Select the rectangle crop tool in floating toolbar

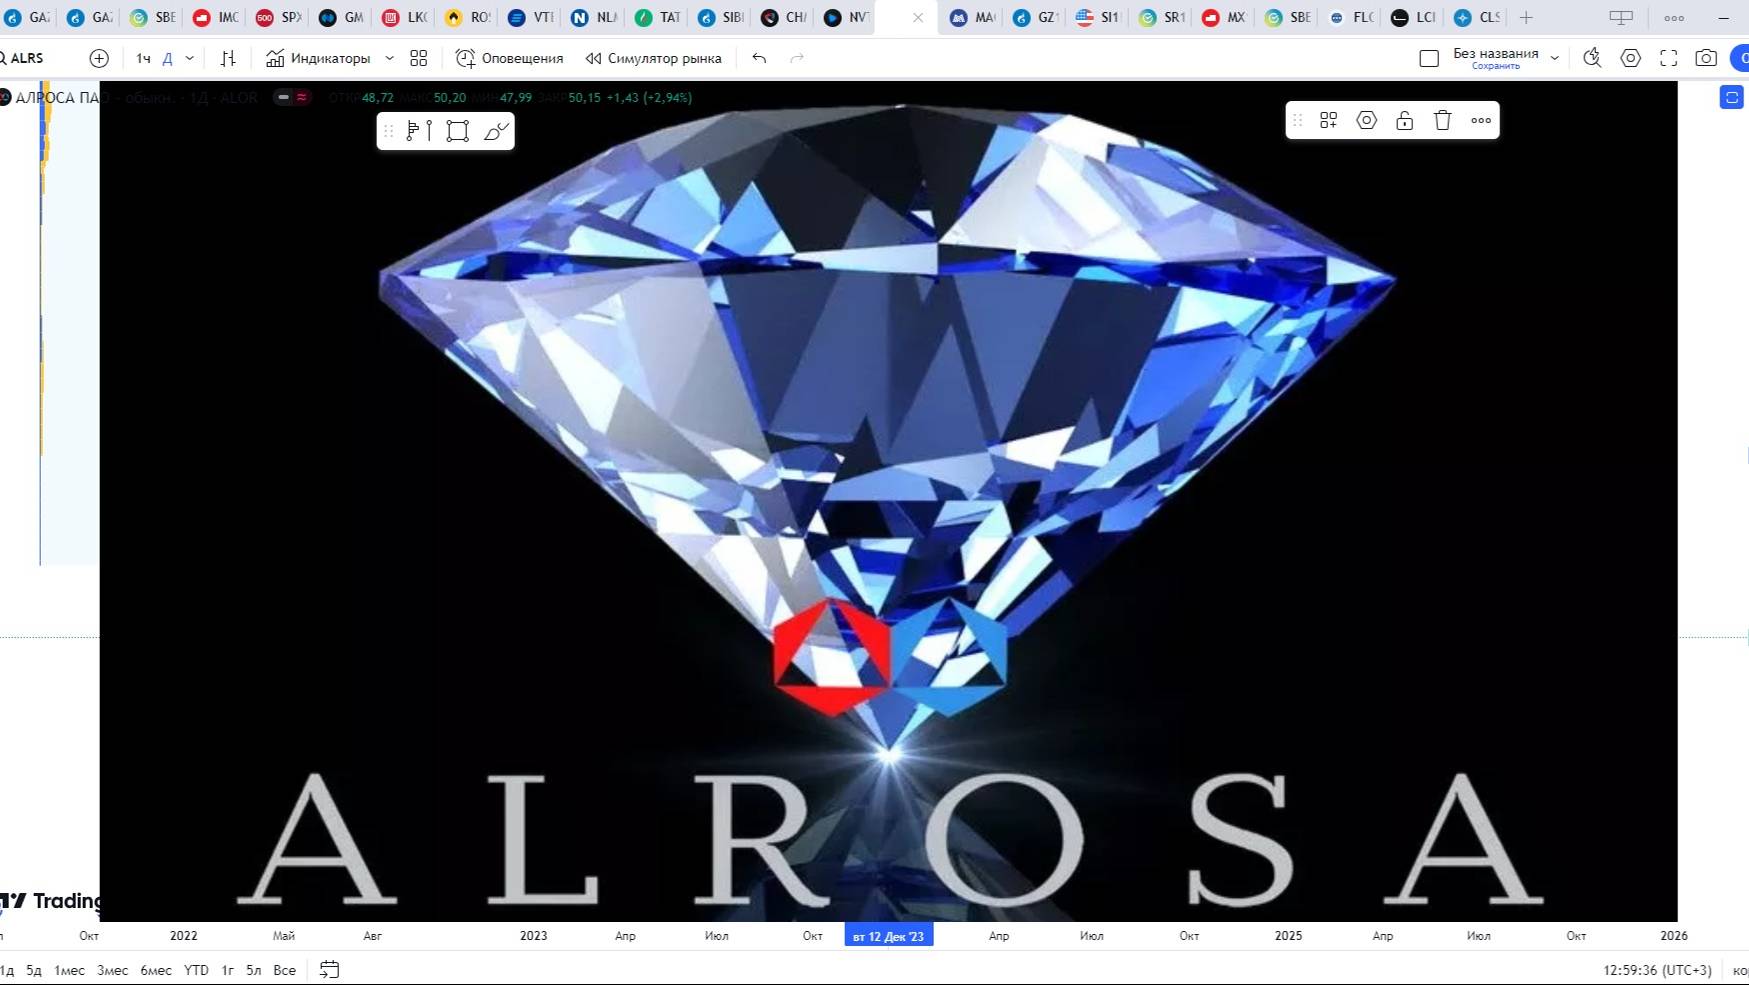[x=458, y=131]
